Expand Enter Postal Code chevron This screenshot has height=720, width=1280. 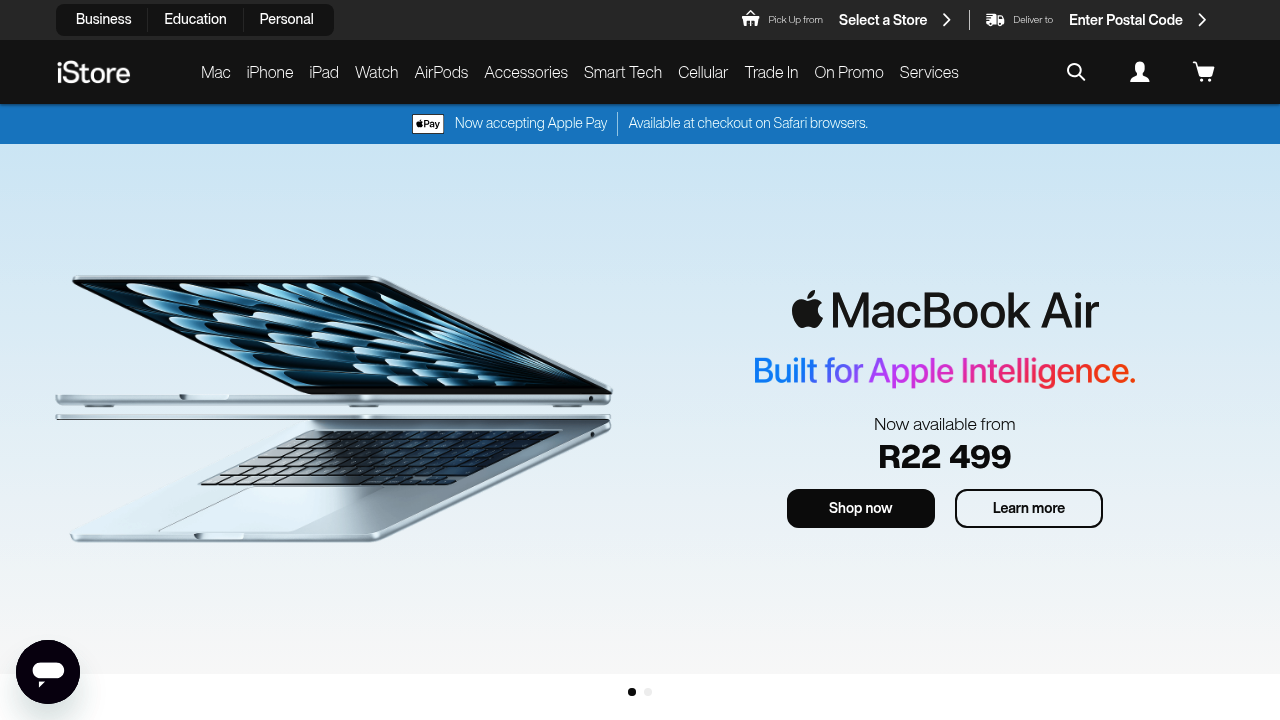pyautogui.click(x=1202, y=20)
